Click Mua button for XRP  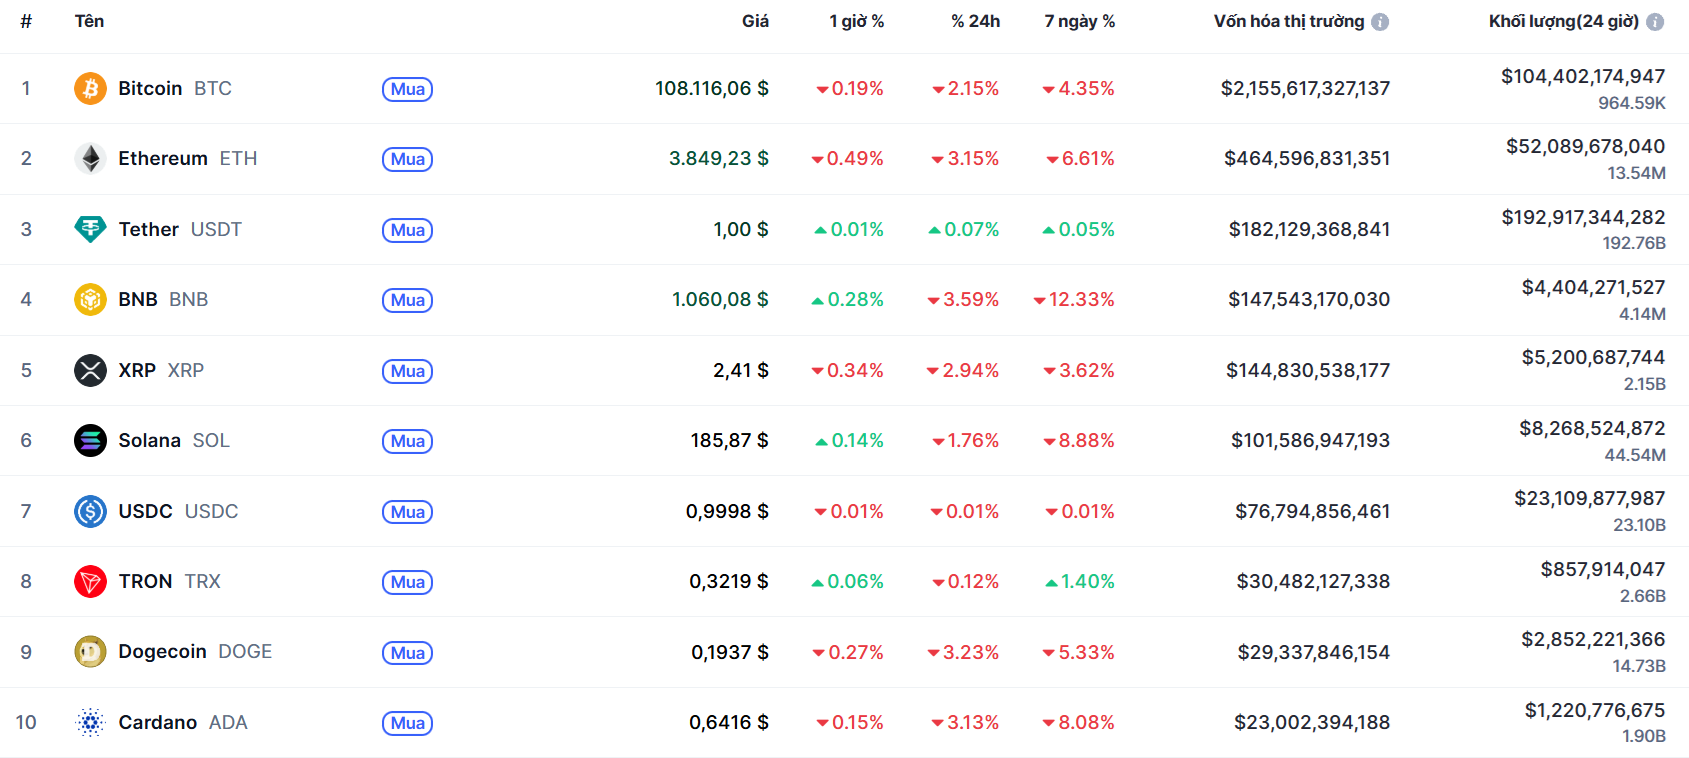(x=408, y=371)
